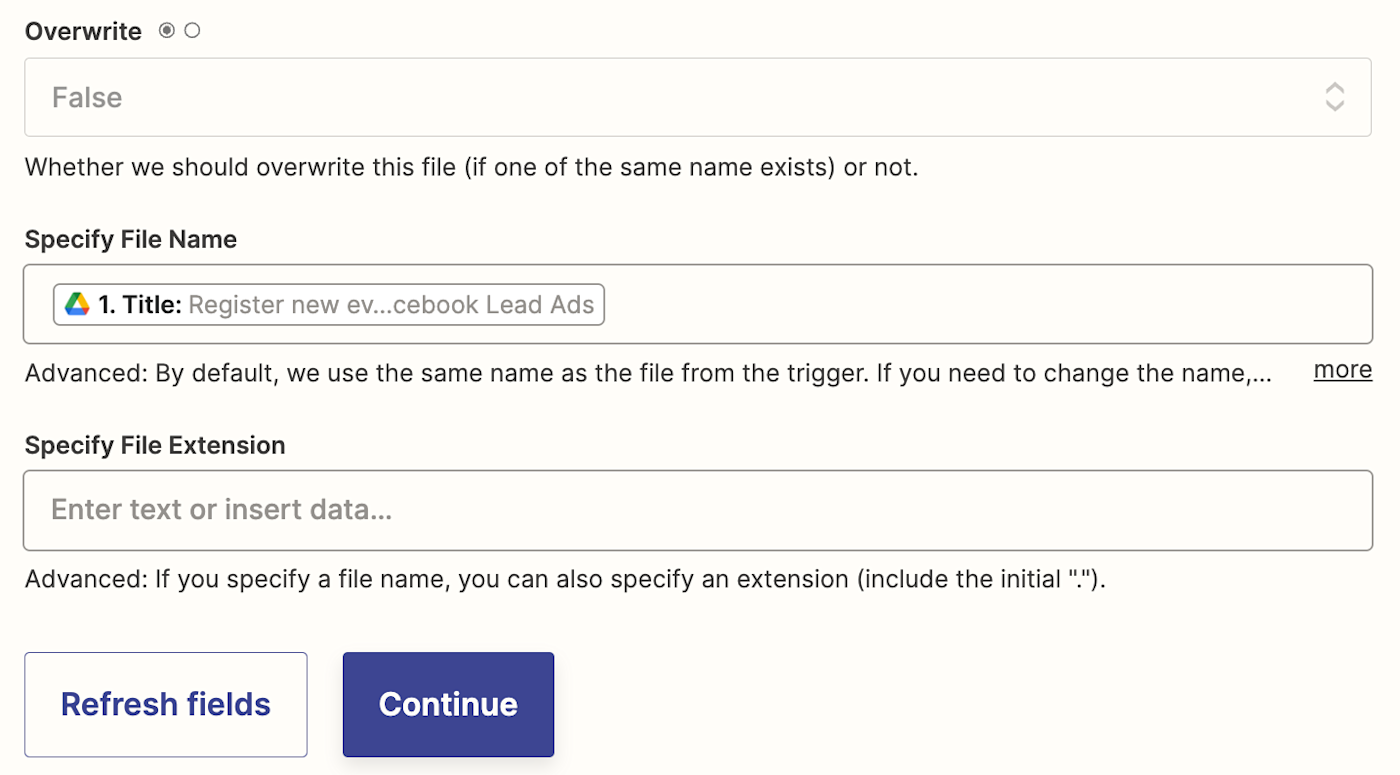The height and width of the screenshot is (775, 1400).
Task: Select the empty Overwrite radio option
Action: [192, 31]
